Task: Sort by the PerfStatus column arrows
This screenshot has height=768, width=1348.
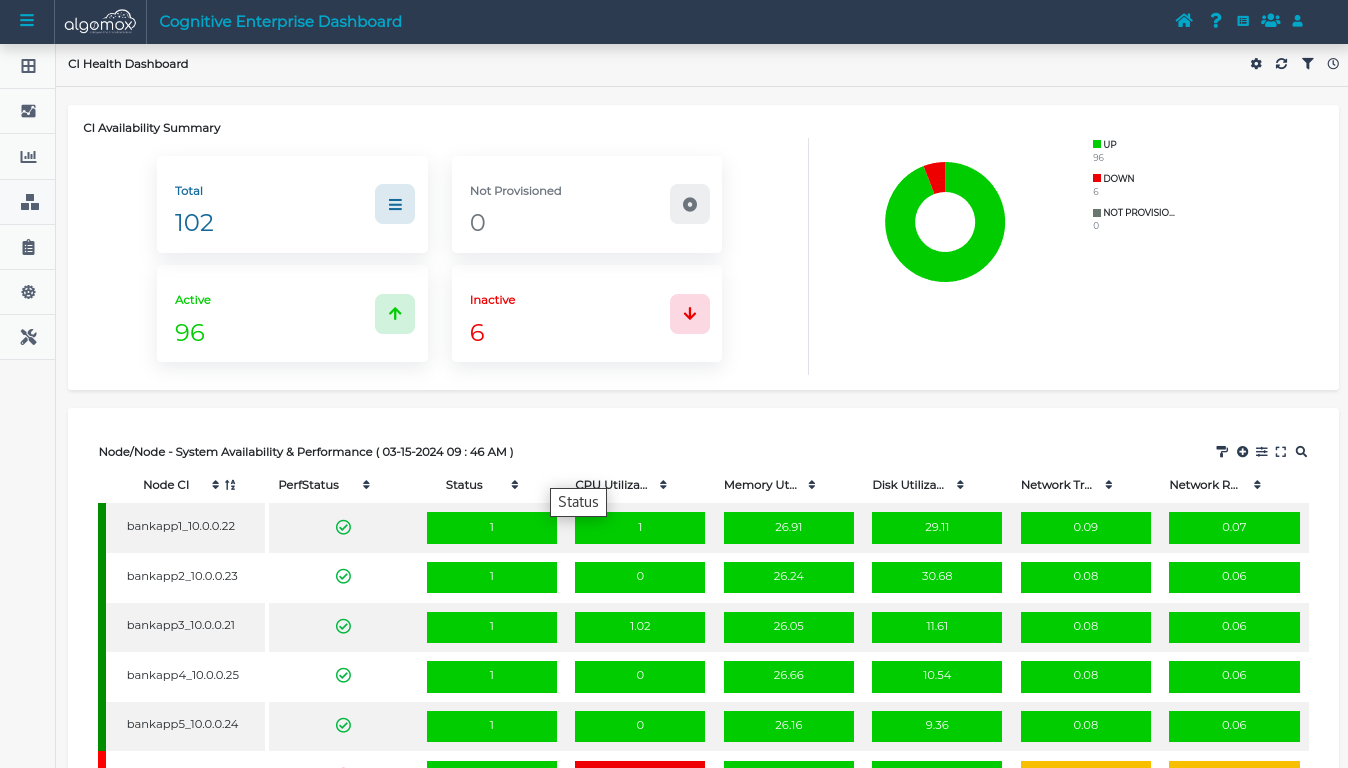Action: (366, 485)
